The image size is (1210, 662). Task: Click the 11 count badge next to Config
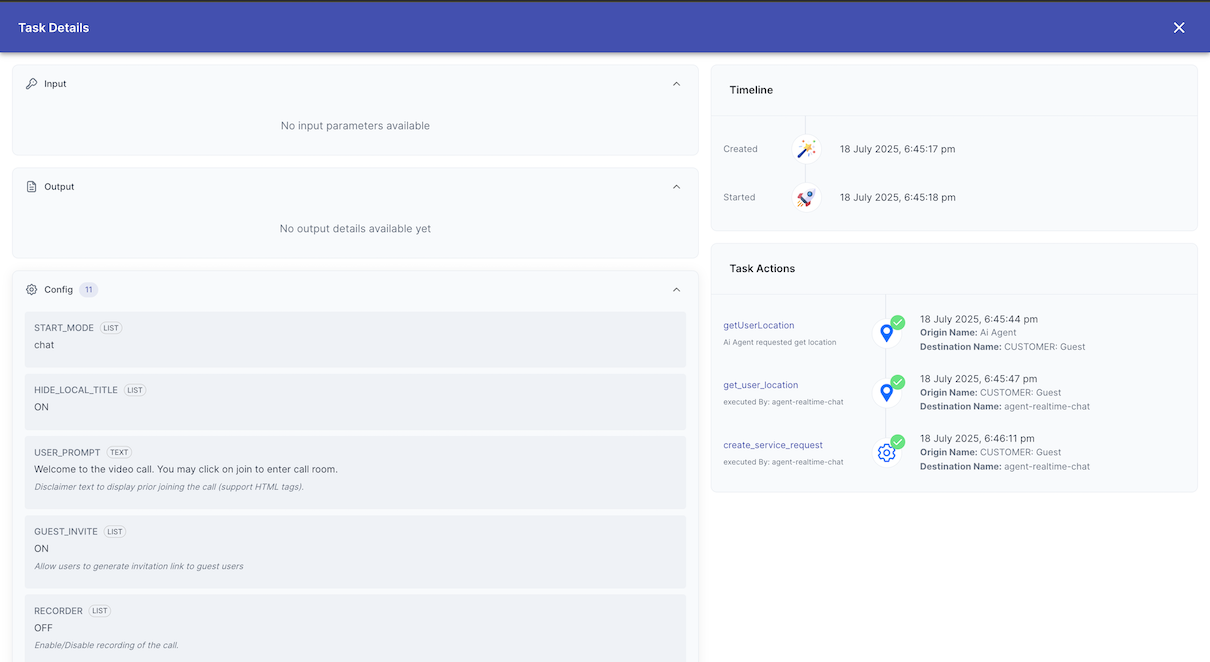pyautogui.click(x=88, y=289)
